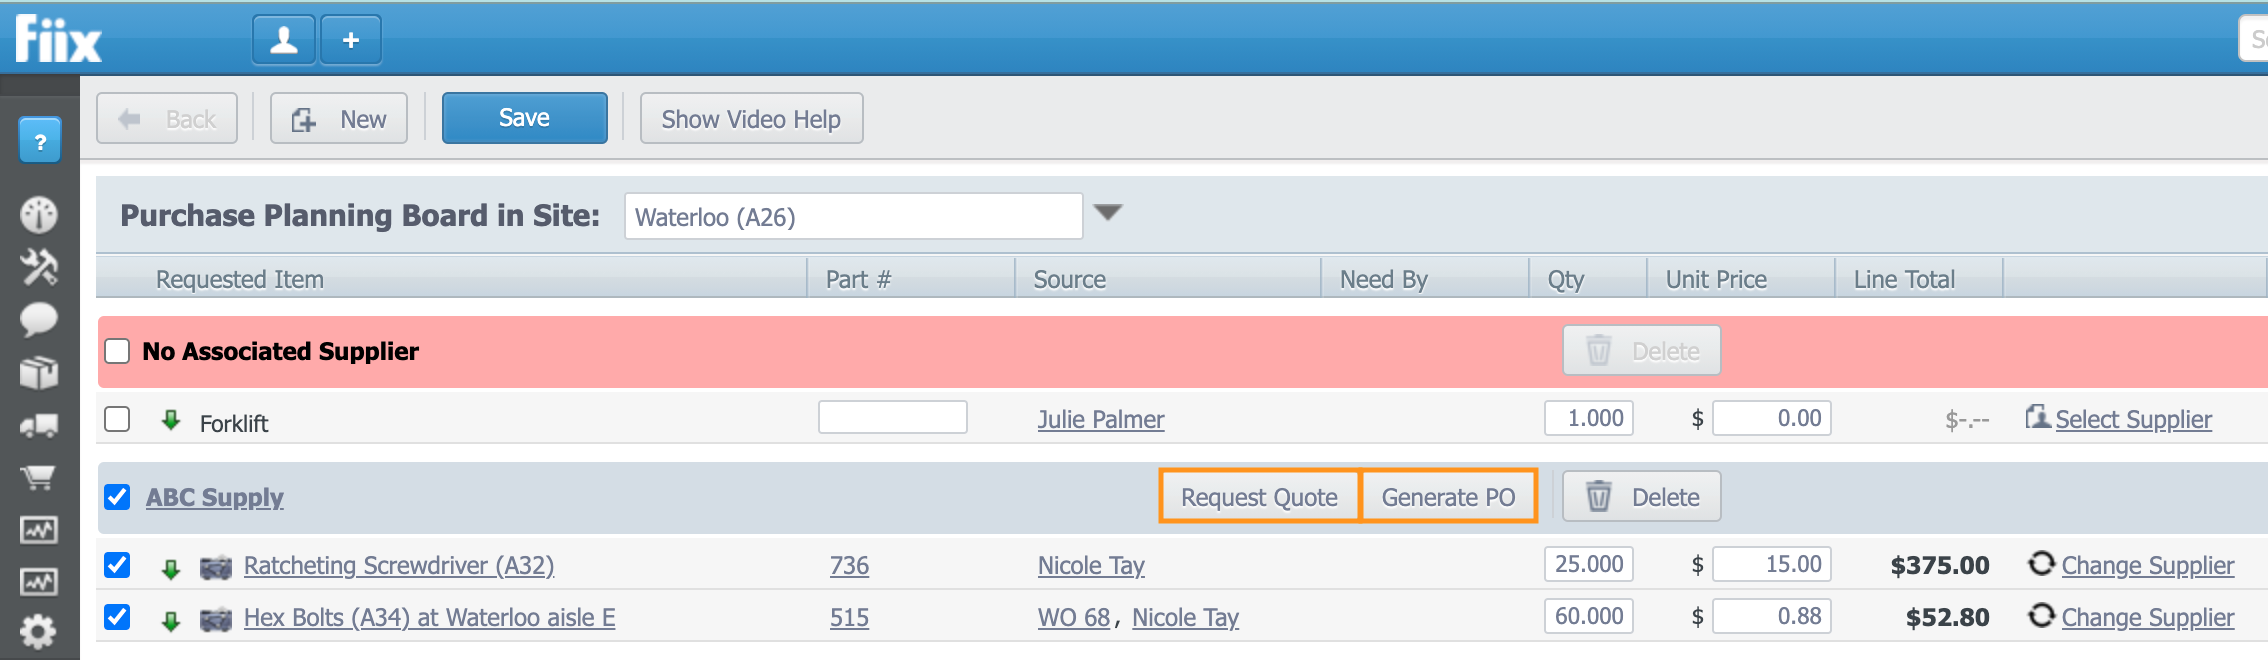2268x660 pixels.
Task: Click the Requested Item column header
Action: [x=240, y=279]
